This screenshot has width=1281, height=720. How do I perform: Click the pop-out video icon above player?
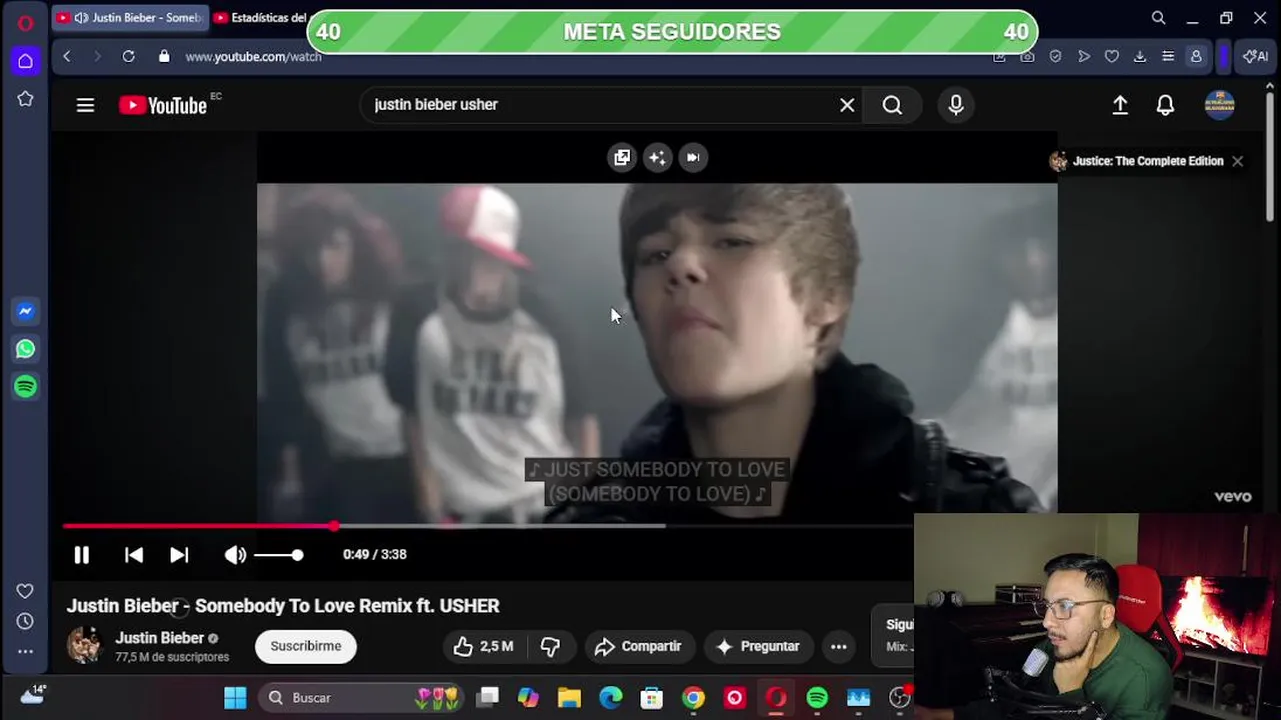(622, 157)
